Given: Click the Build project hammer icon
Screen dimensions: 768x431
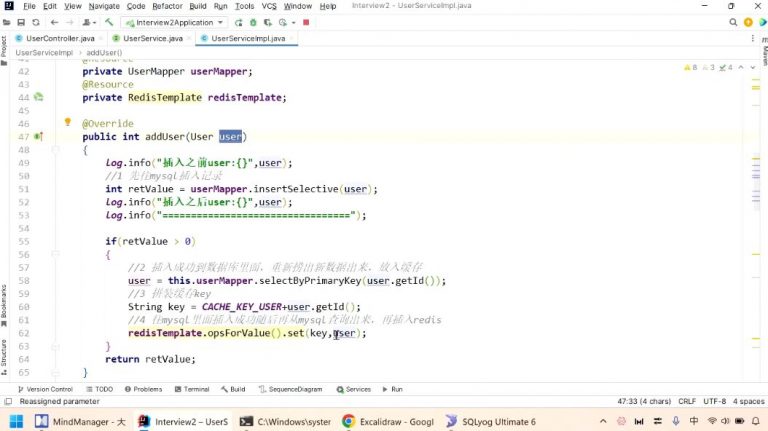Looking at the screenshot, I should click(x=109, y=22).
